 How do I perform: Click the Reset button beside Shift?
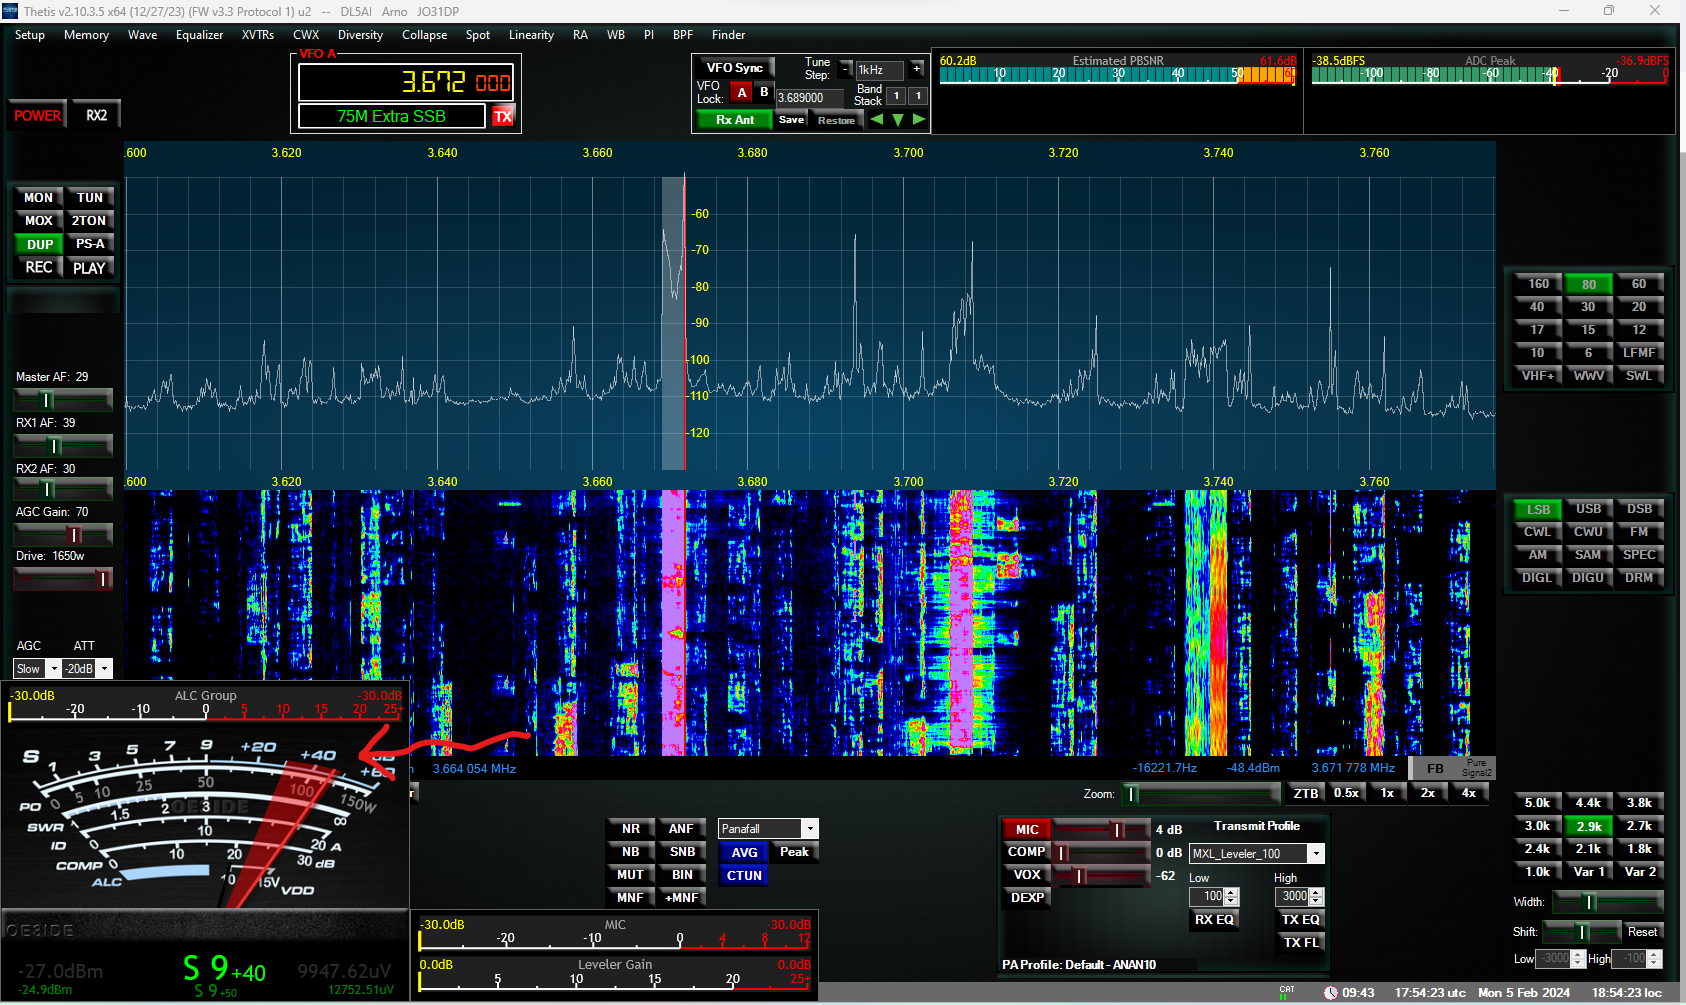click(1642, 931)
